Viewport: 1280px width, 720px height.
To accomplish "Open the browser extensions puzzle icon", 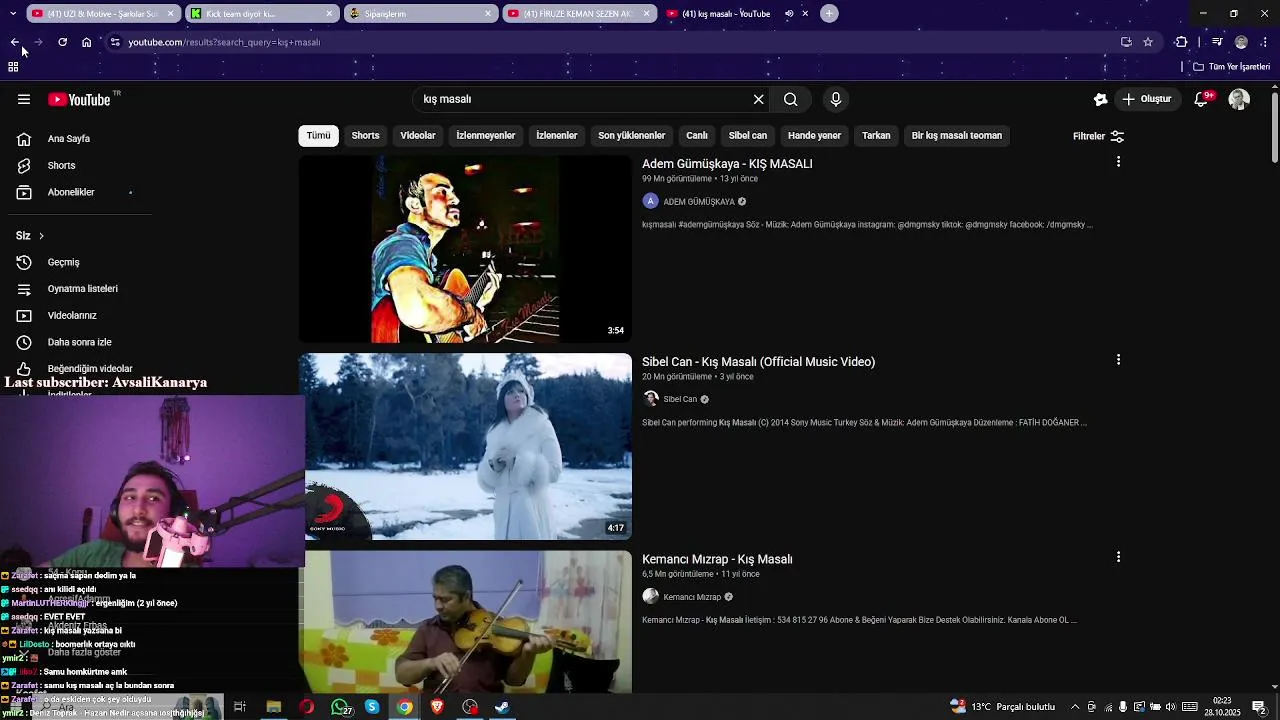I will tap(1181, 42).
